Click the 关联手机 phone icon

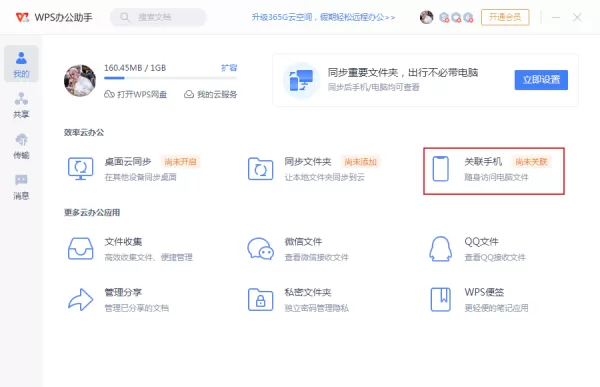pyautogui.click(x=440, y=168)
